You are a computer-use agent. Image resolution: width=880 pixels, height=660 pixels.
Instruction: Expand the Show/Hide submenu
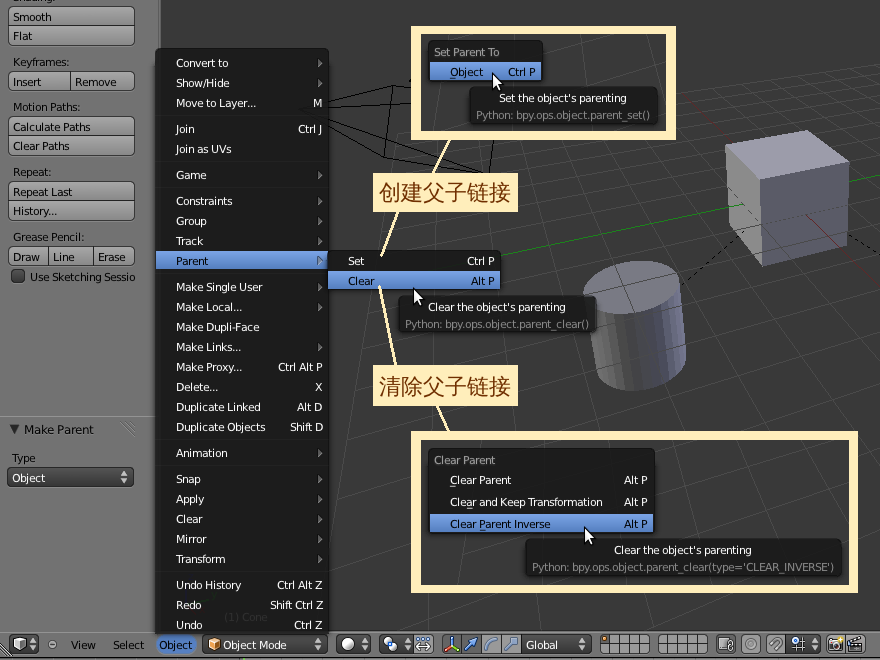click(x=242, y=83)
